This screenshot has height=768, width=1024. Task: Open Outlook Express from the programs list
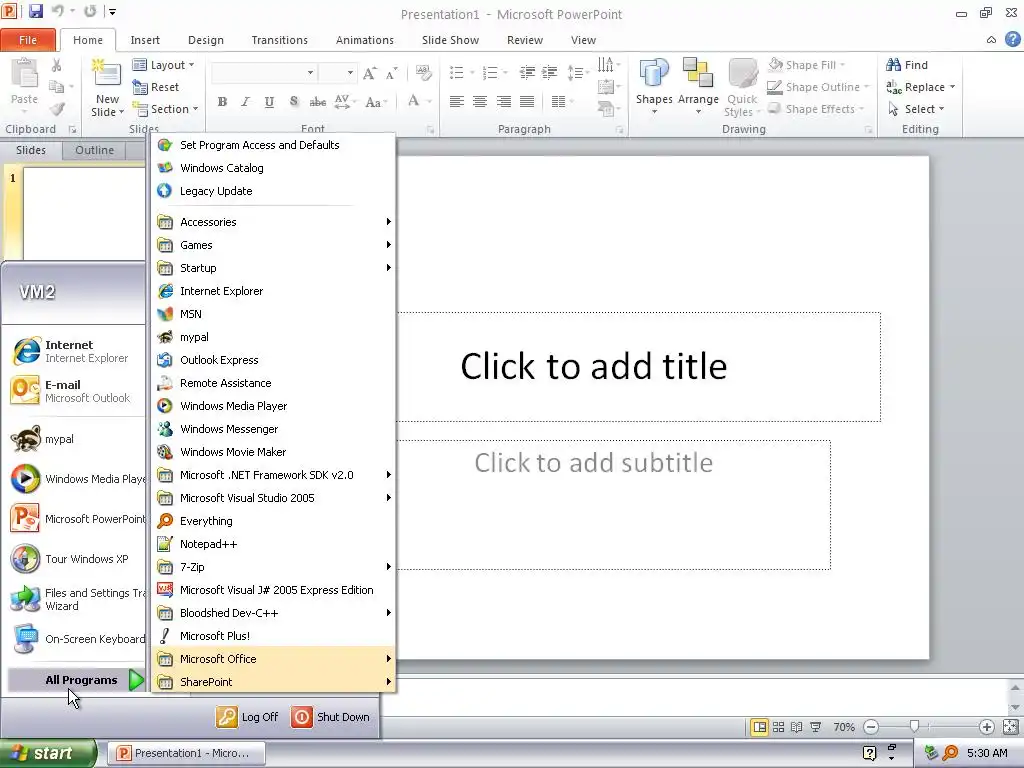[x=272, y=360]
